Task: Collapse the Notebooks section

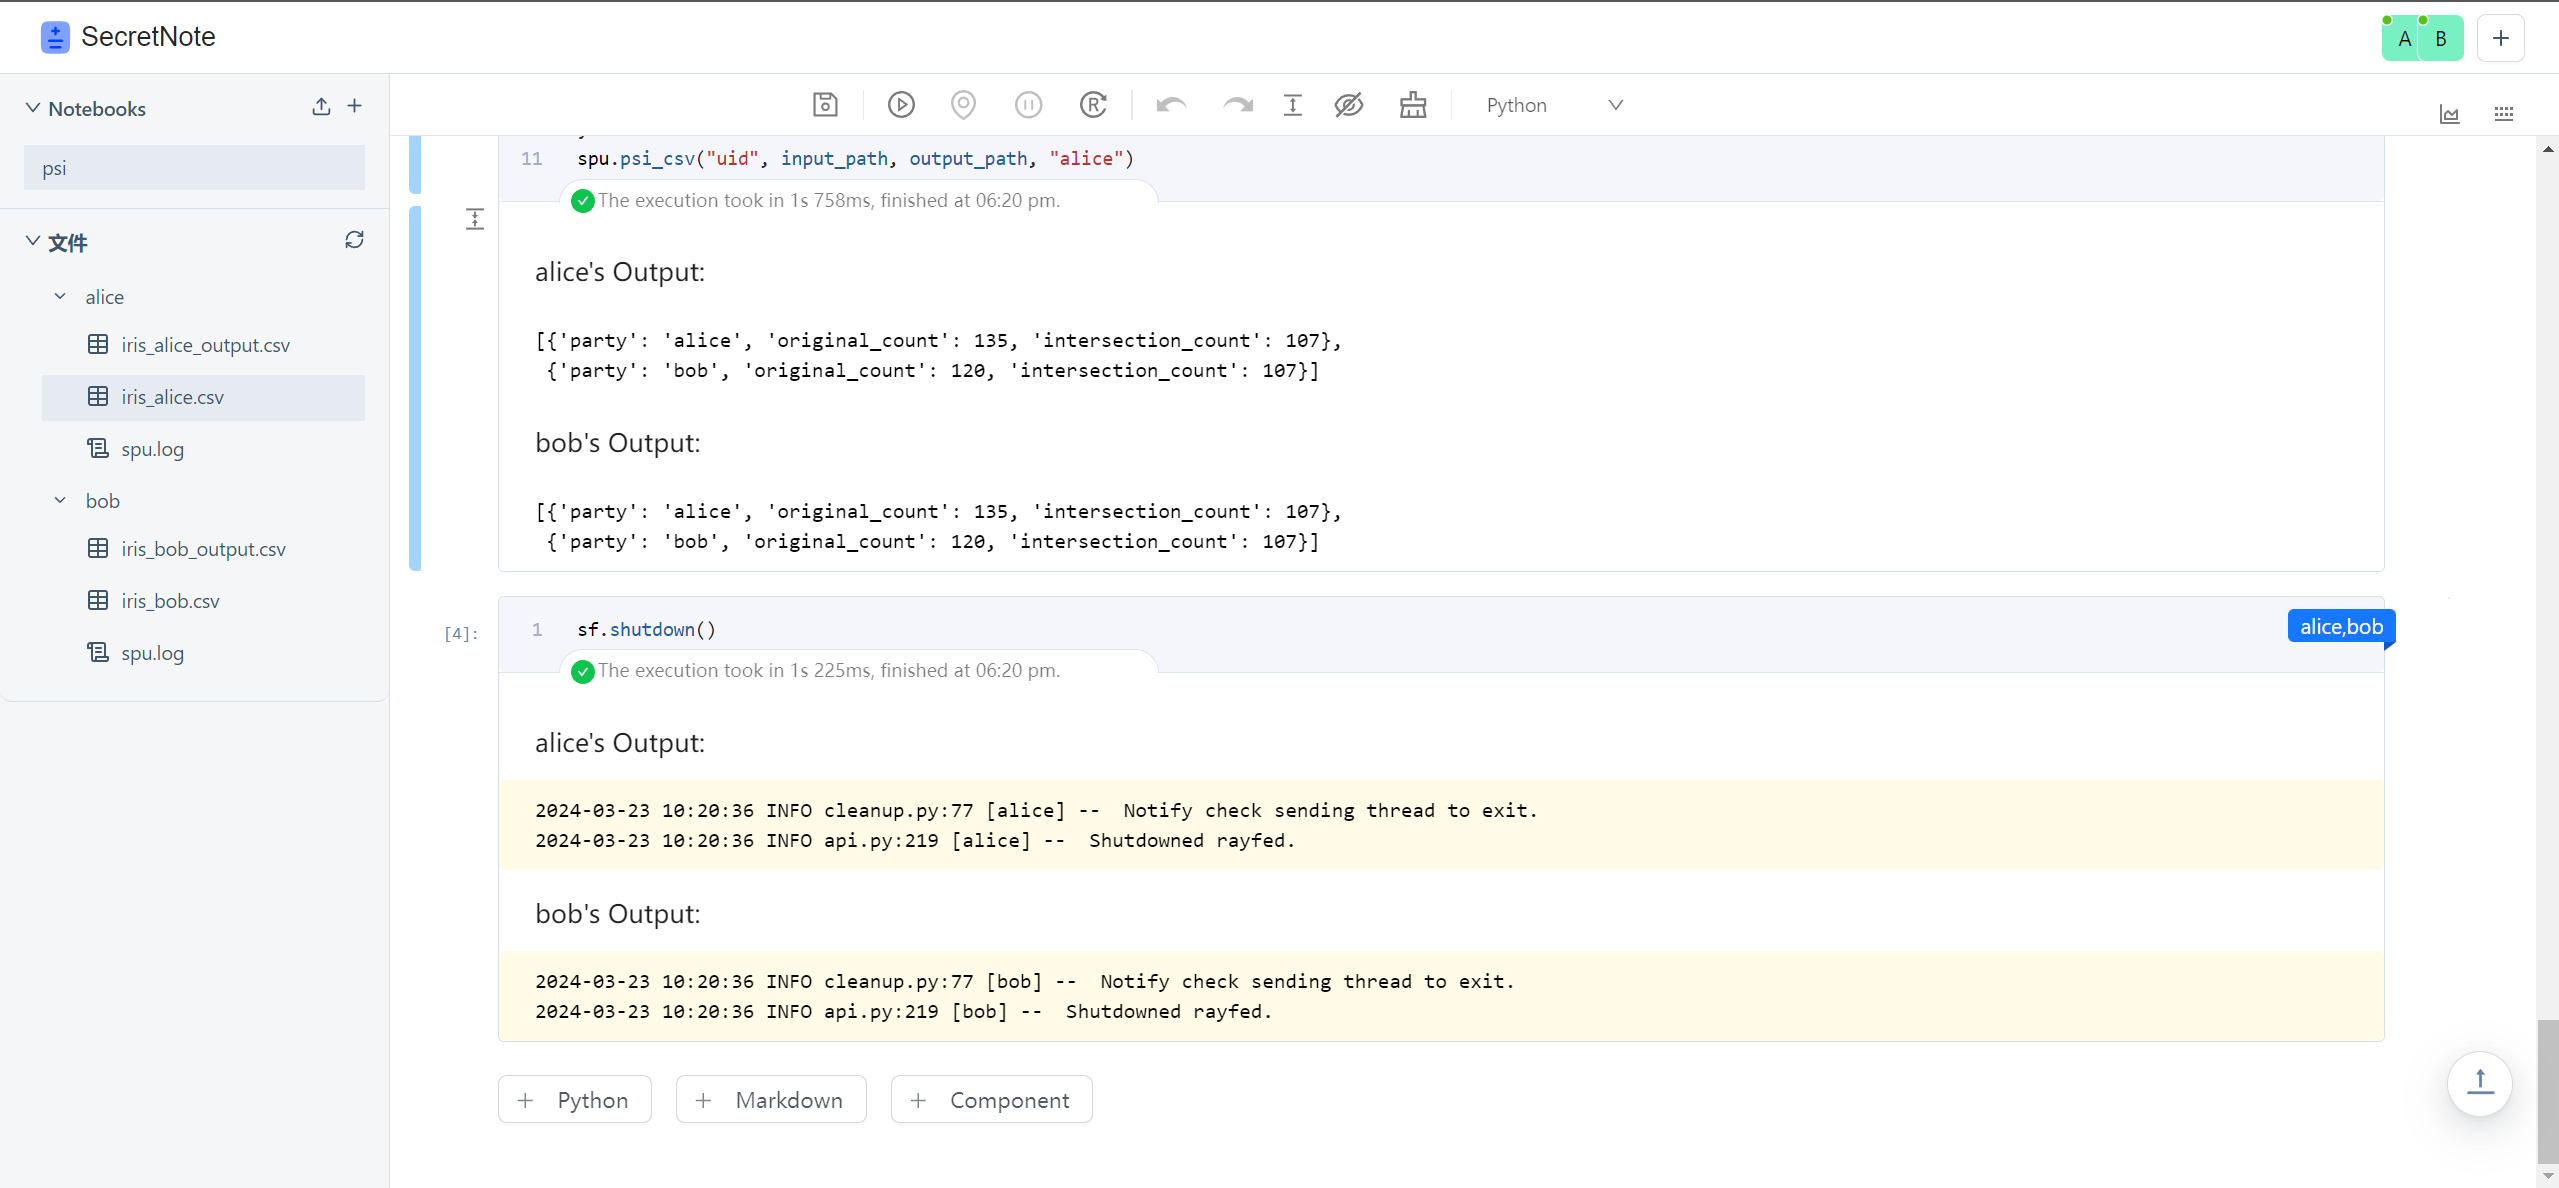Action: coord(33,108)
